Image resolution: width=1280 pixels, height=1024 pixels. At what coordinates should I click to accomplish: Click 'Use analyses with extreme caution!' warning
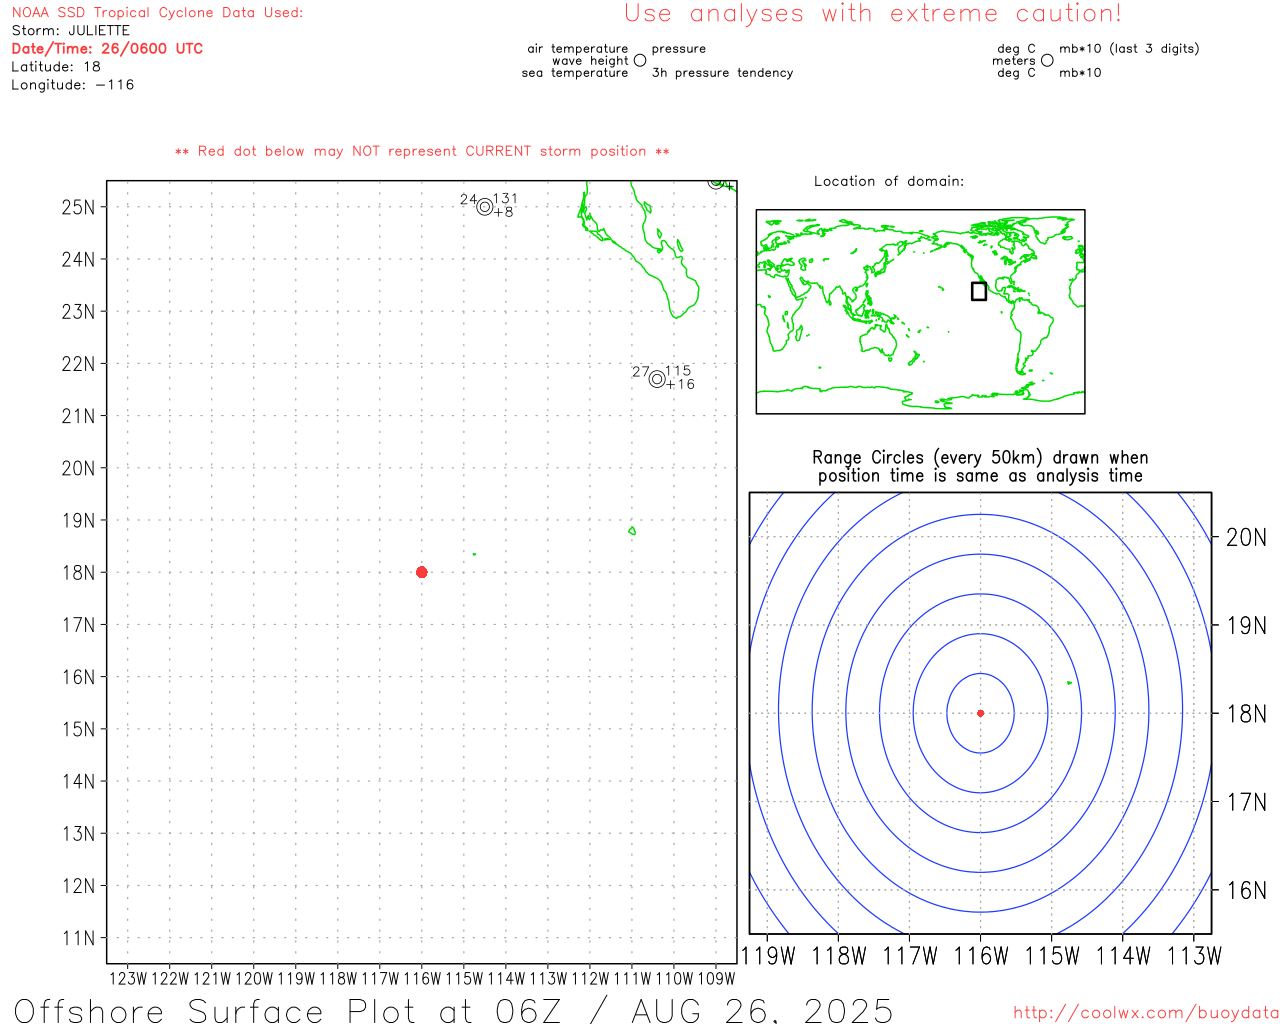click(873, 14)
